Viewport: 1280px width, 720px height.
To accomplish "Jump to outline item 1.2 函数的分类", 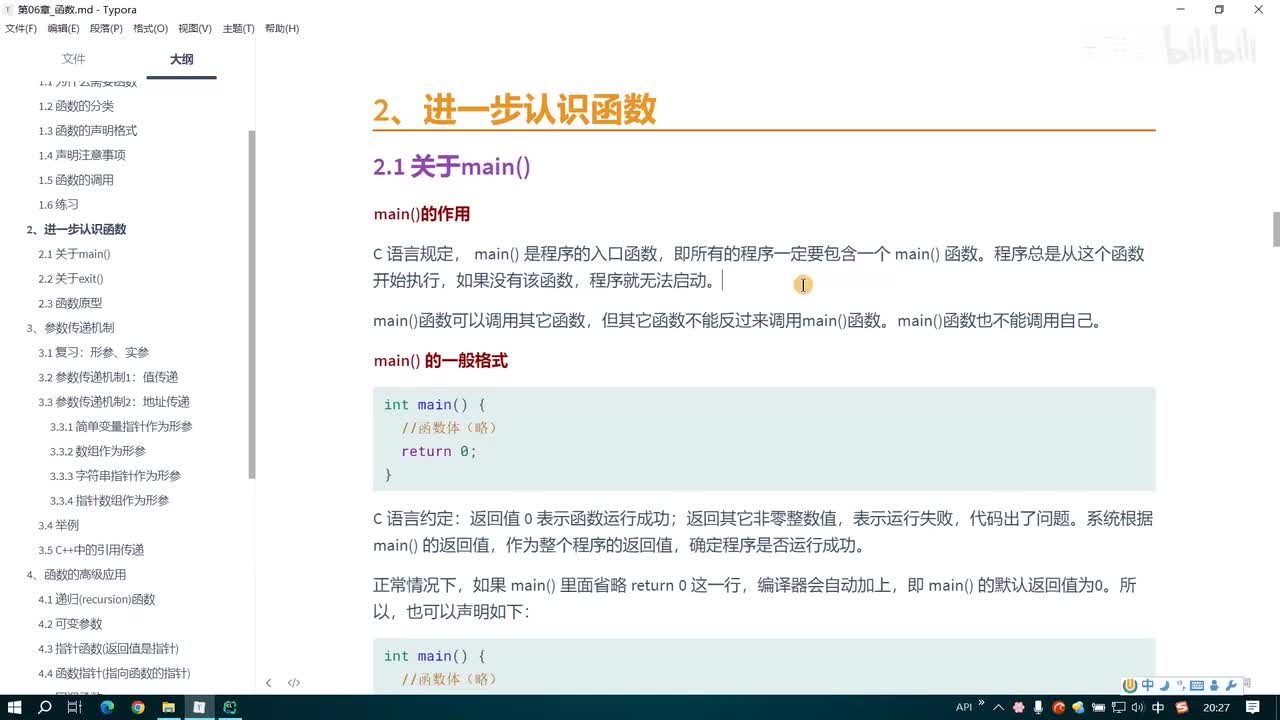I will click(76, 106).
